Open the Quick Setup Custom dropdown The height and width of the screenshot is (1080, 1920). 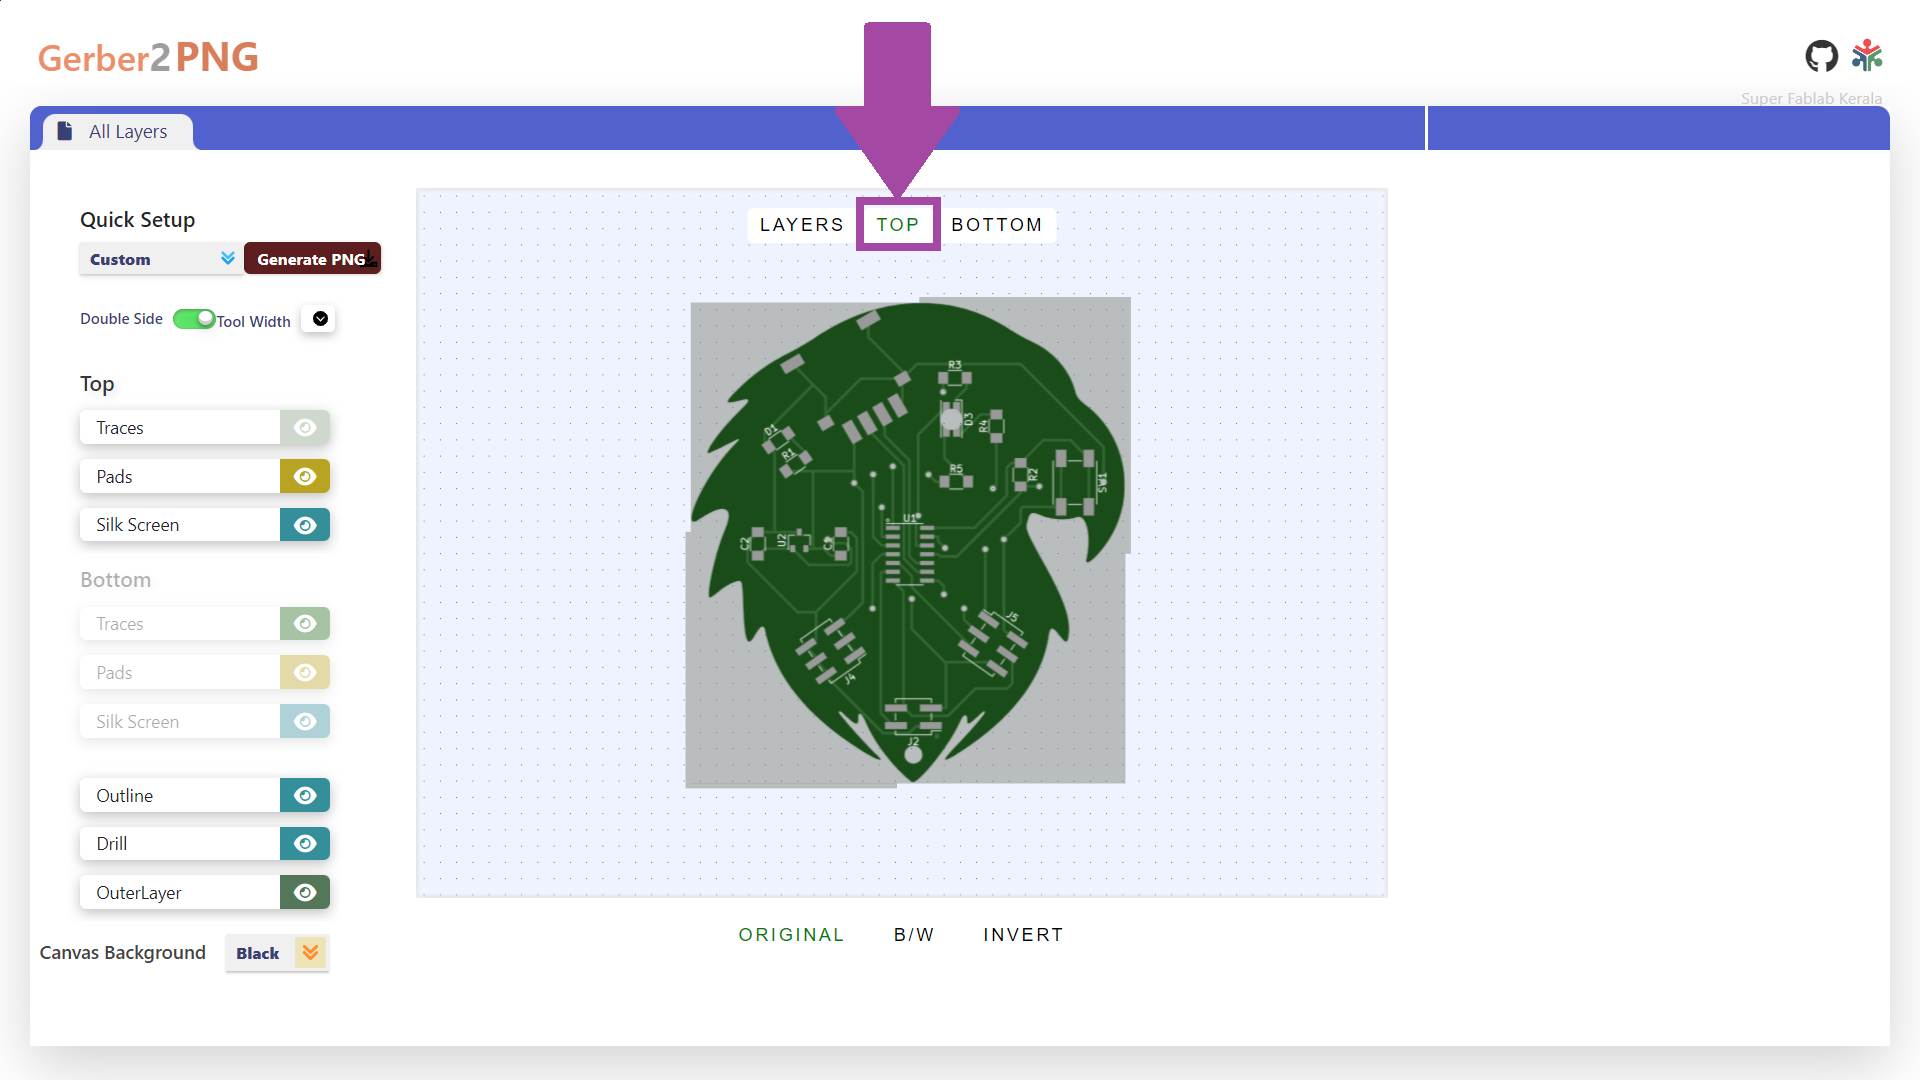pyautogui.click(x=160, y=259)
